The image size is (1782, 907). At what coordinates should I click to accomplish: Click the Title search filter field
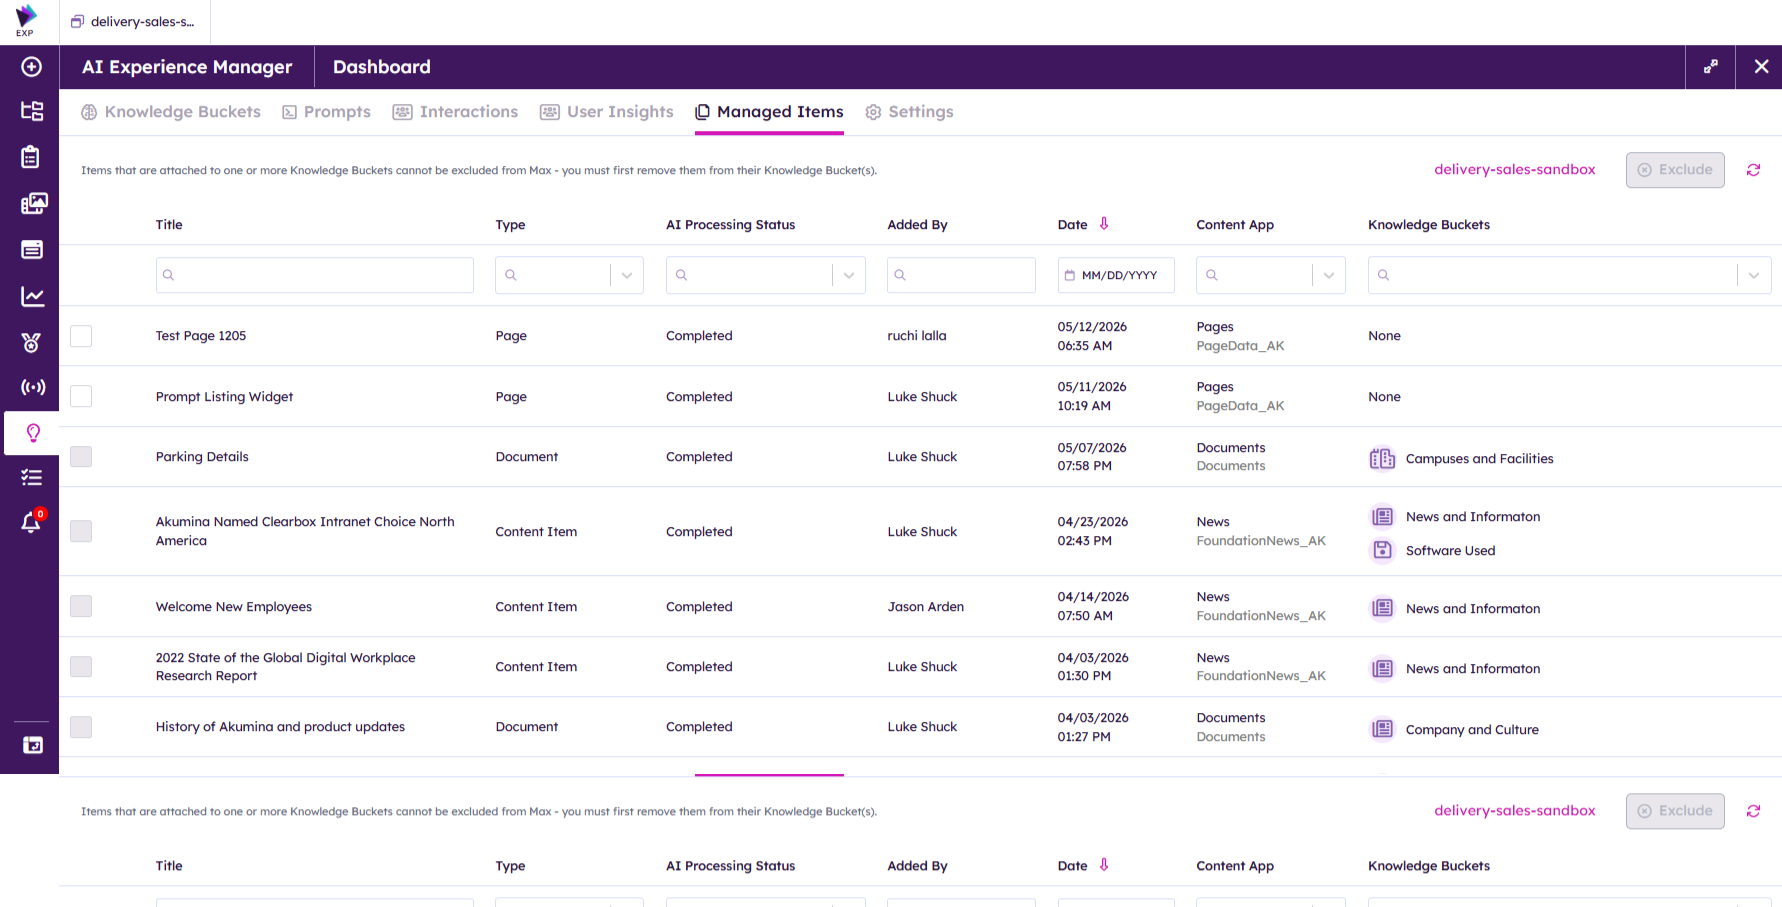(315, 275)
